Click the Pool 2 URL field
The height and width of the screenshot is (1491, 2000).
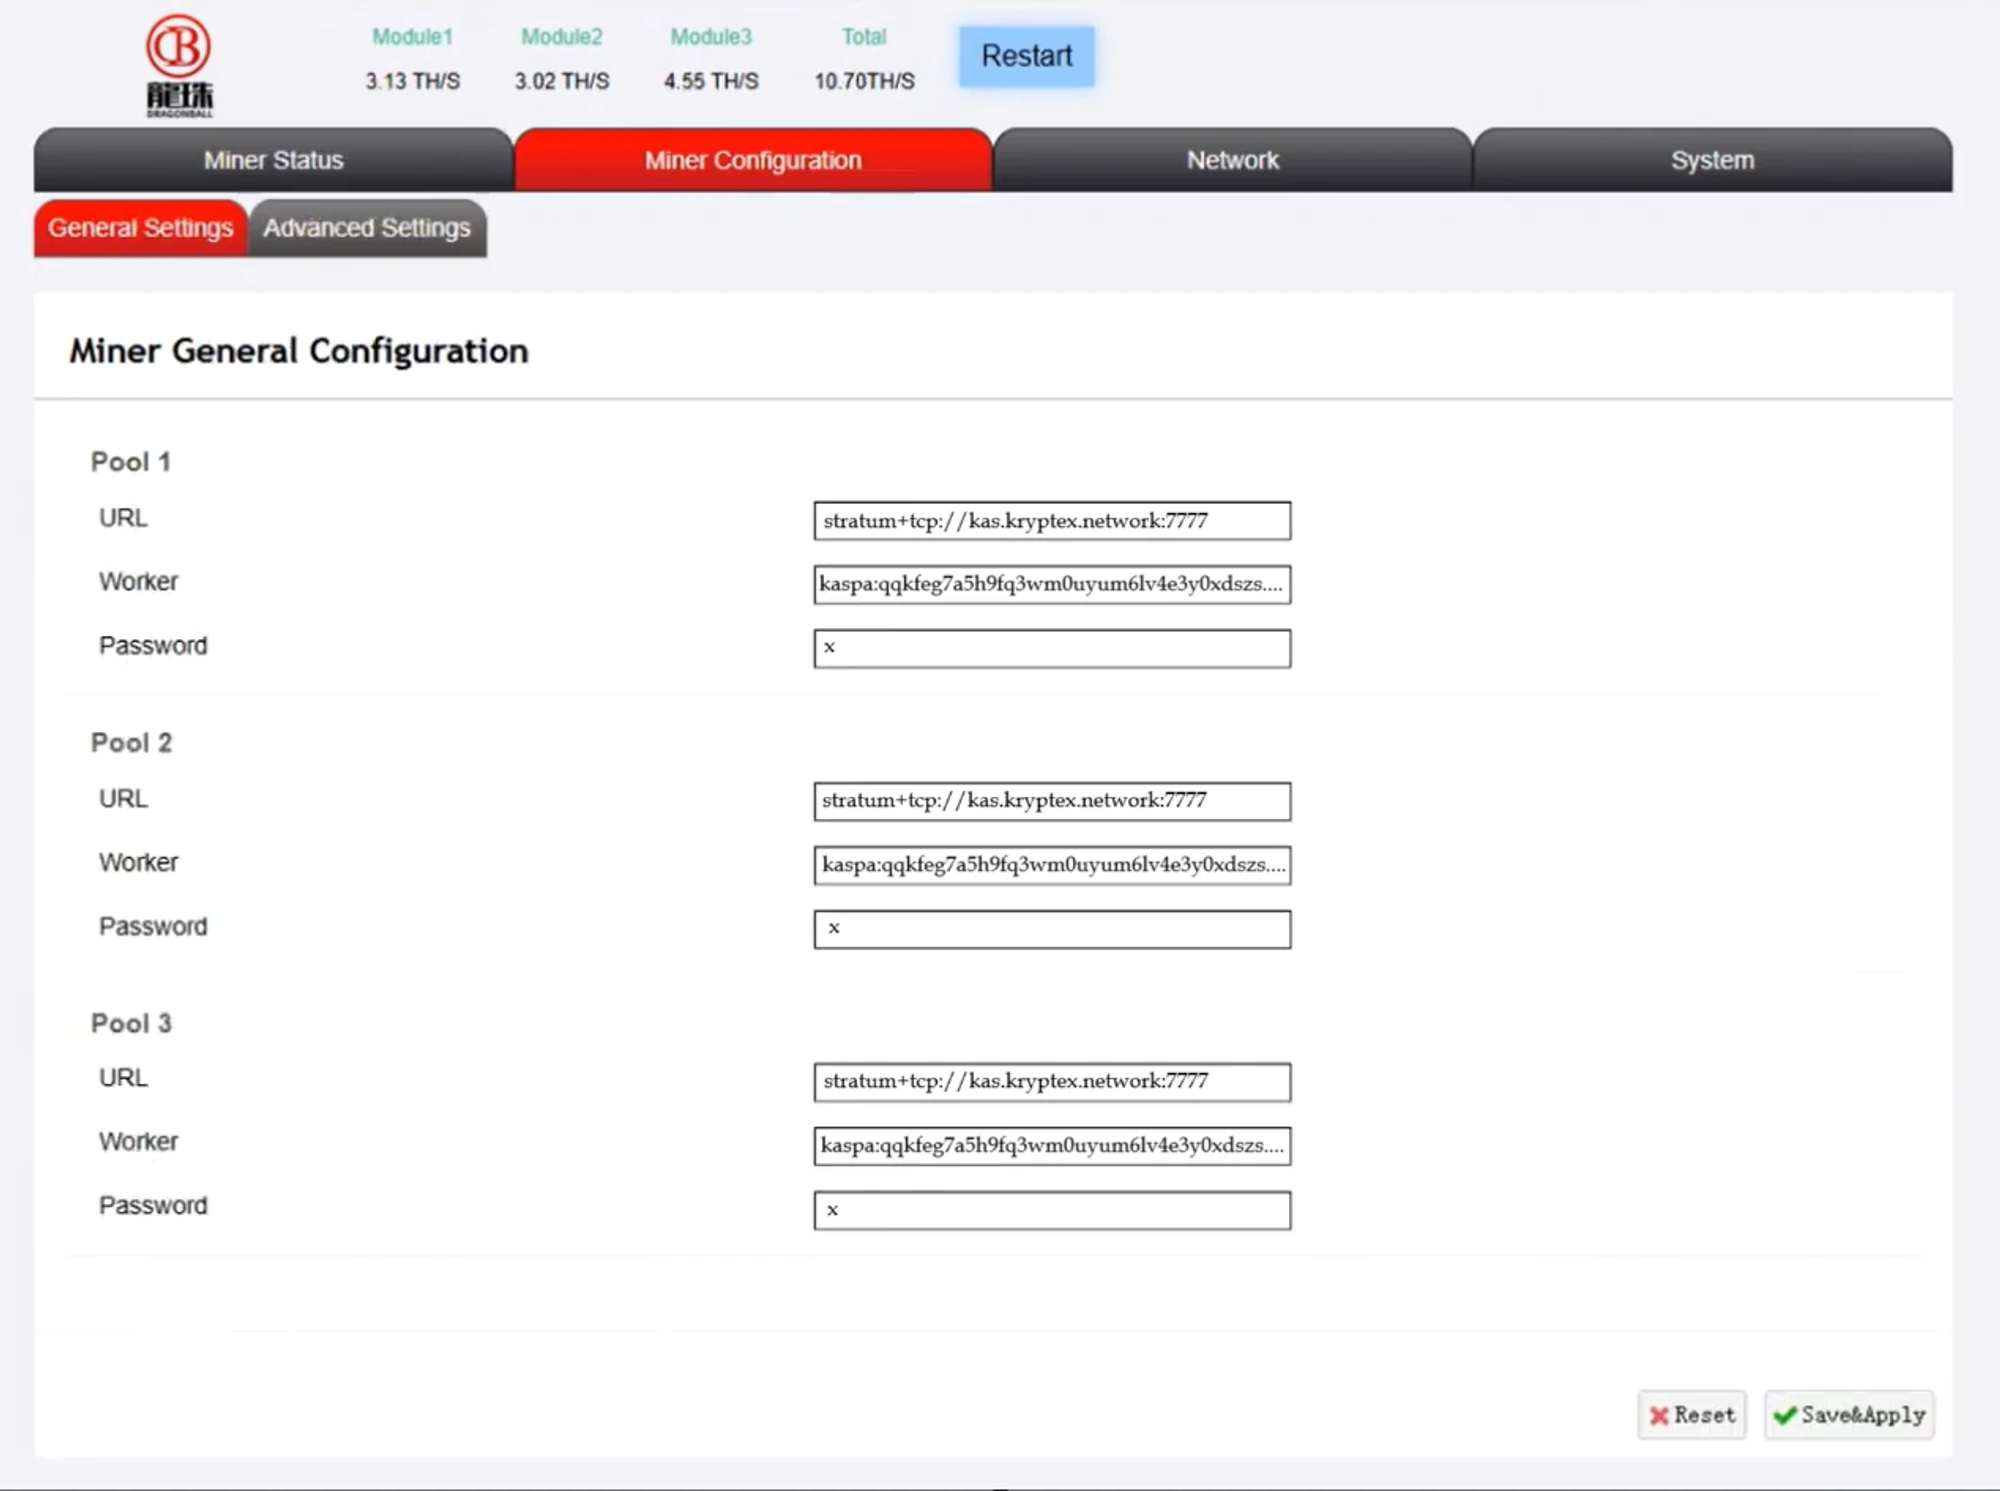point(1052,801)
